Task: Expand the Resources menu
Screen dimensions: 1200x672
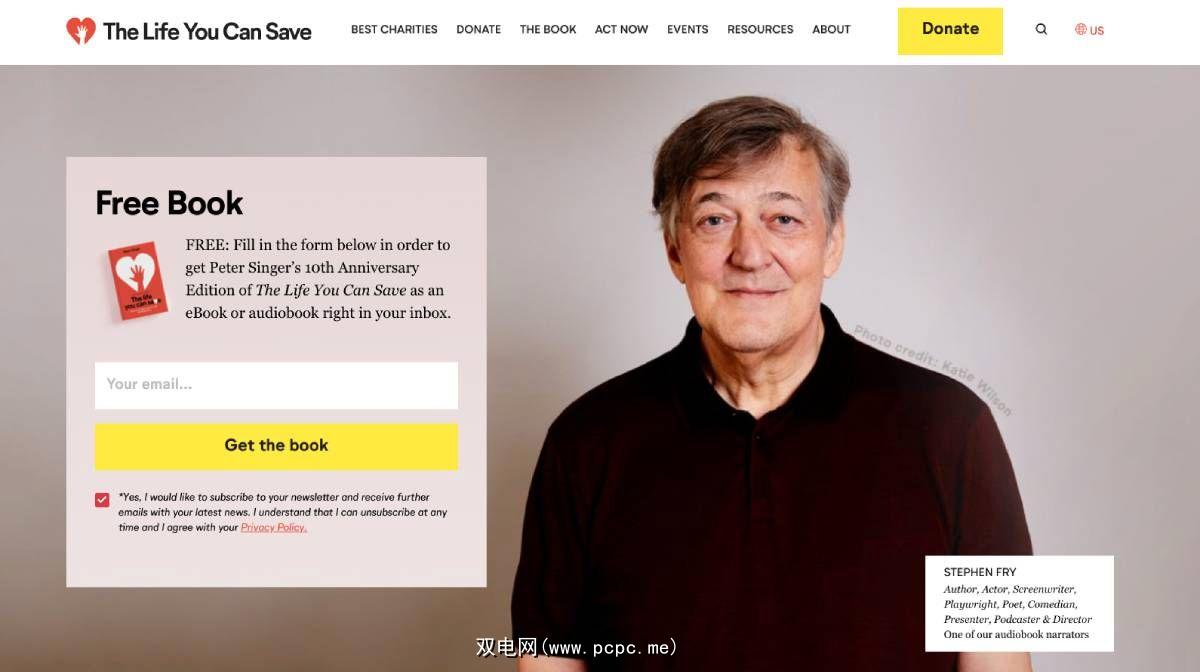Action: click(x=760, y=30)
